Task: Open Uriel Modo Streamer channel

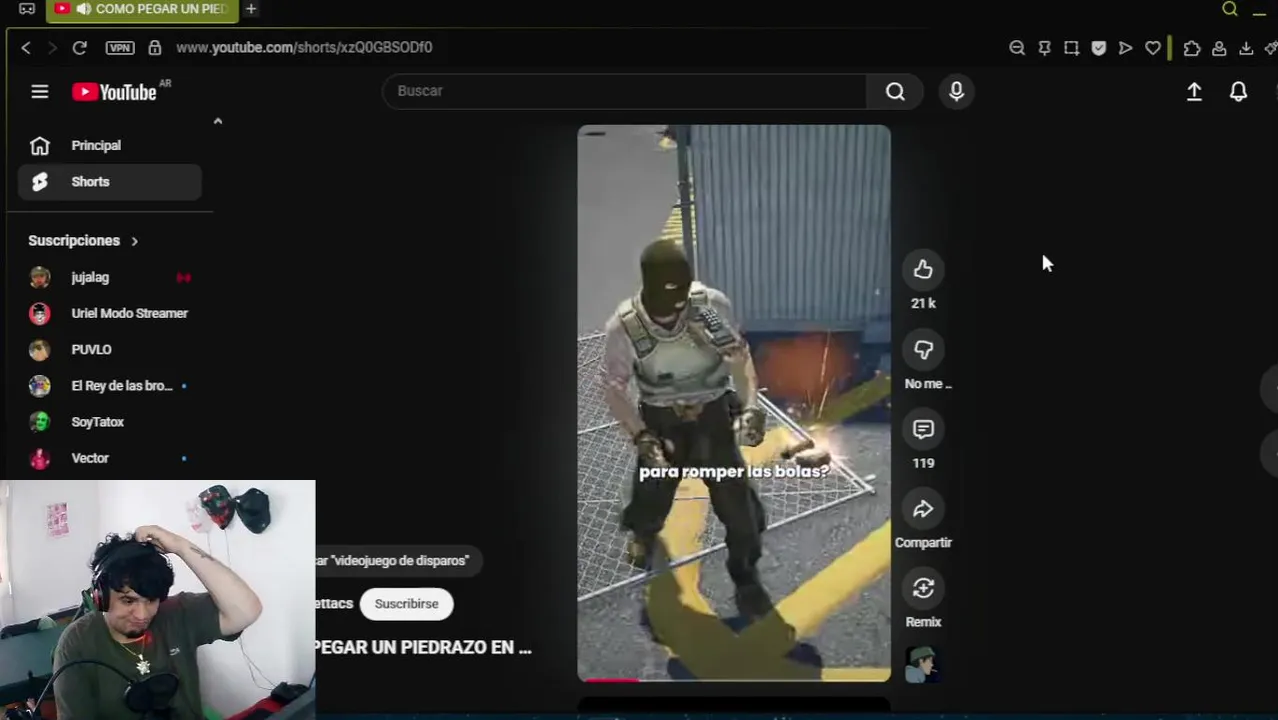Action: 110,313
